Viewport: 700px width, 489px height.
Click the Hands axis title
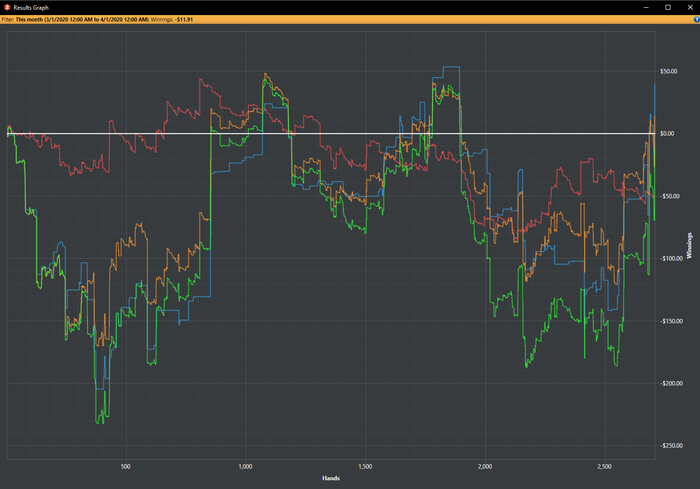331,478
